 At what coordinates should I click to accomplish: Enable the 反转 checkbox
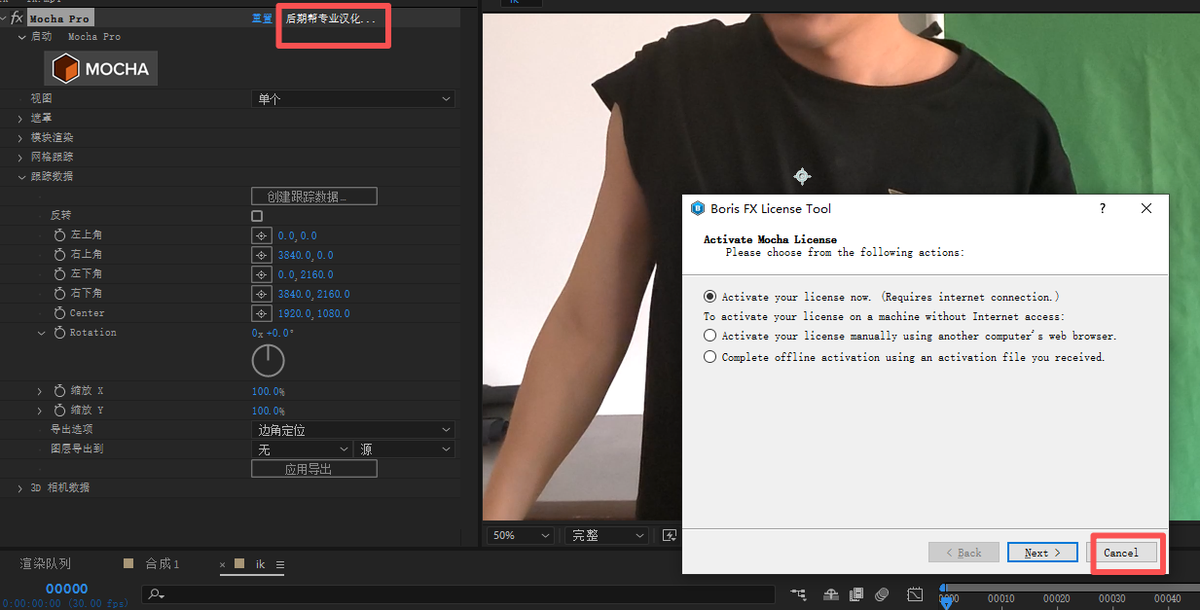257,216
